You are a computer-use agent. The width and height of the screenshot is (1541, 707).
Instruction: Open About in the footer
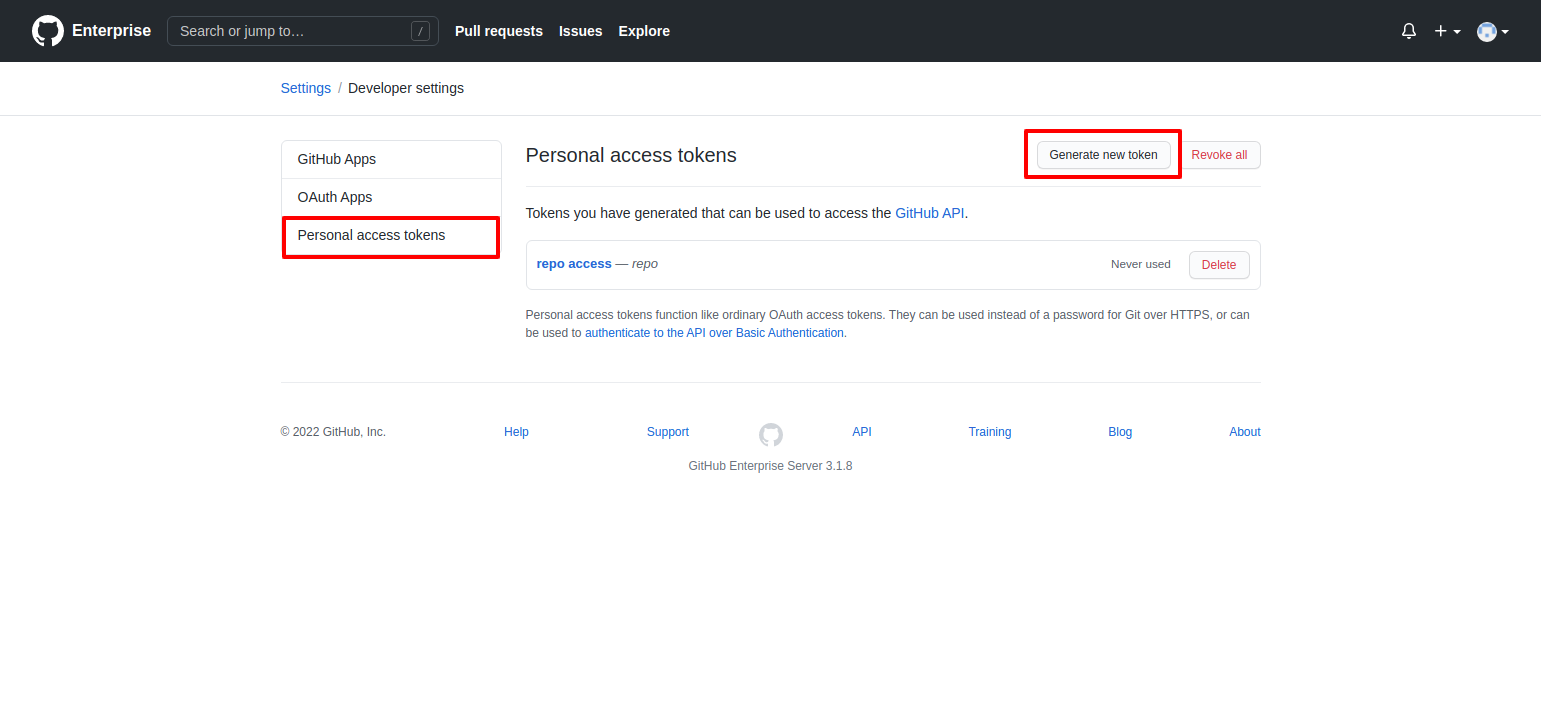coord(1245,432)
